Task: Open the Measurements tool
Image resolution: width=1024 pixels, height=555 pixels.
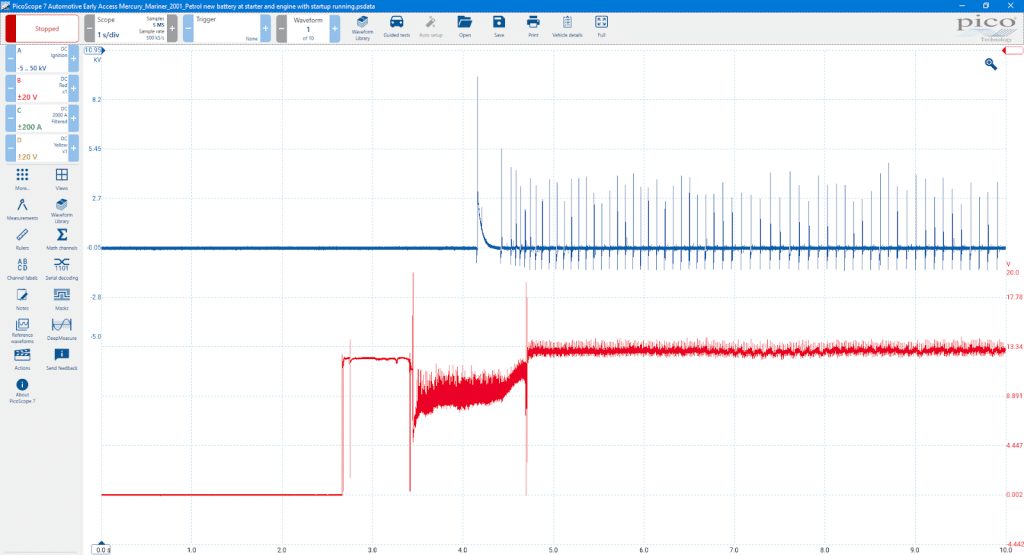Action: (22, 209)
